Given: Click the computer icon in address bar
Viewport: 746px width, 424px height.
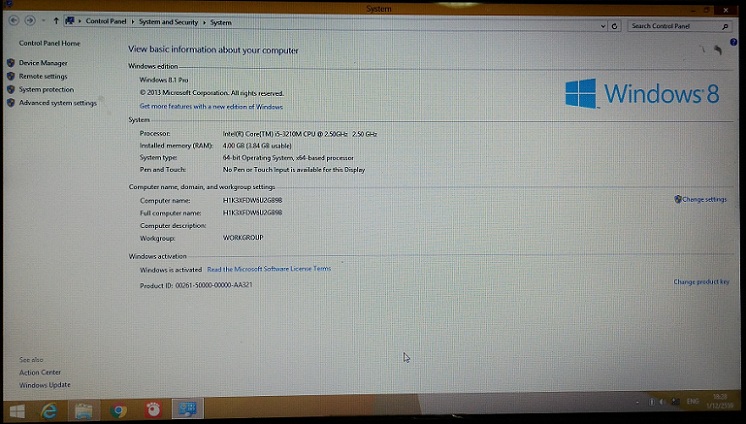Looking at the screenshot, I should tap(70, 20).
